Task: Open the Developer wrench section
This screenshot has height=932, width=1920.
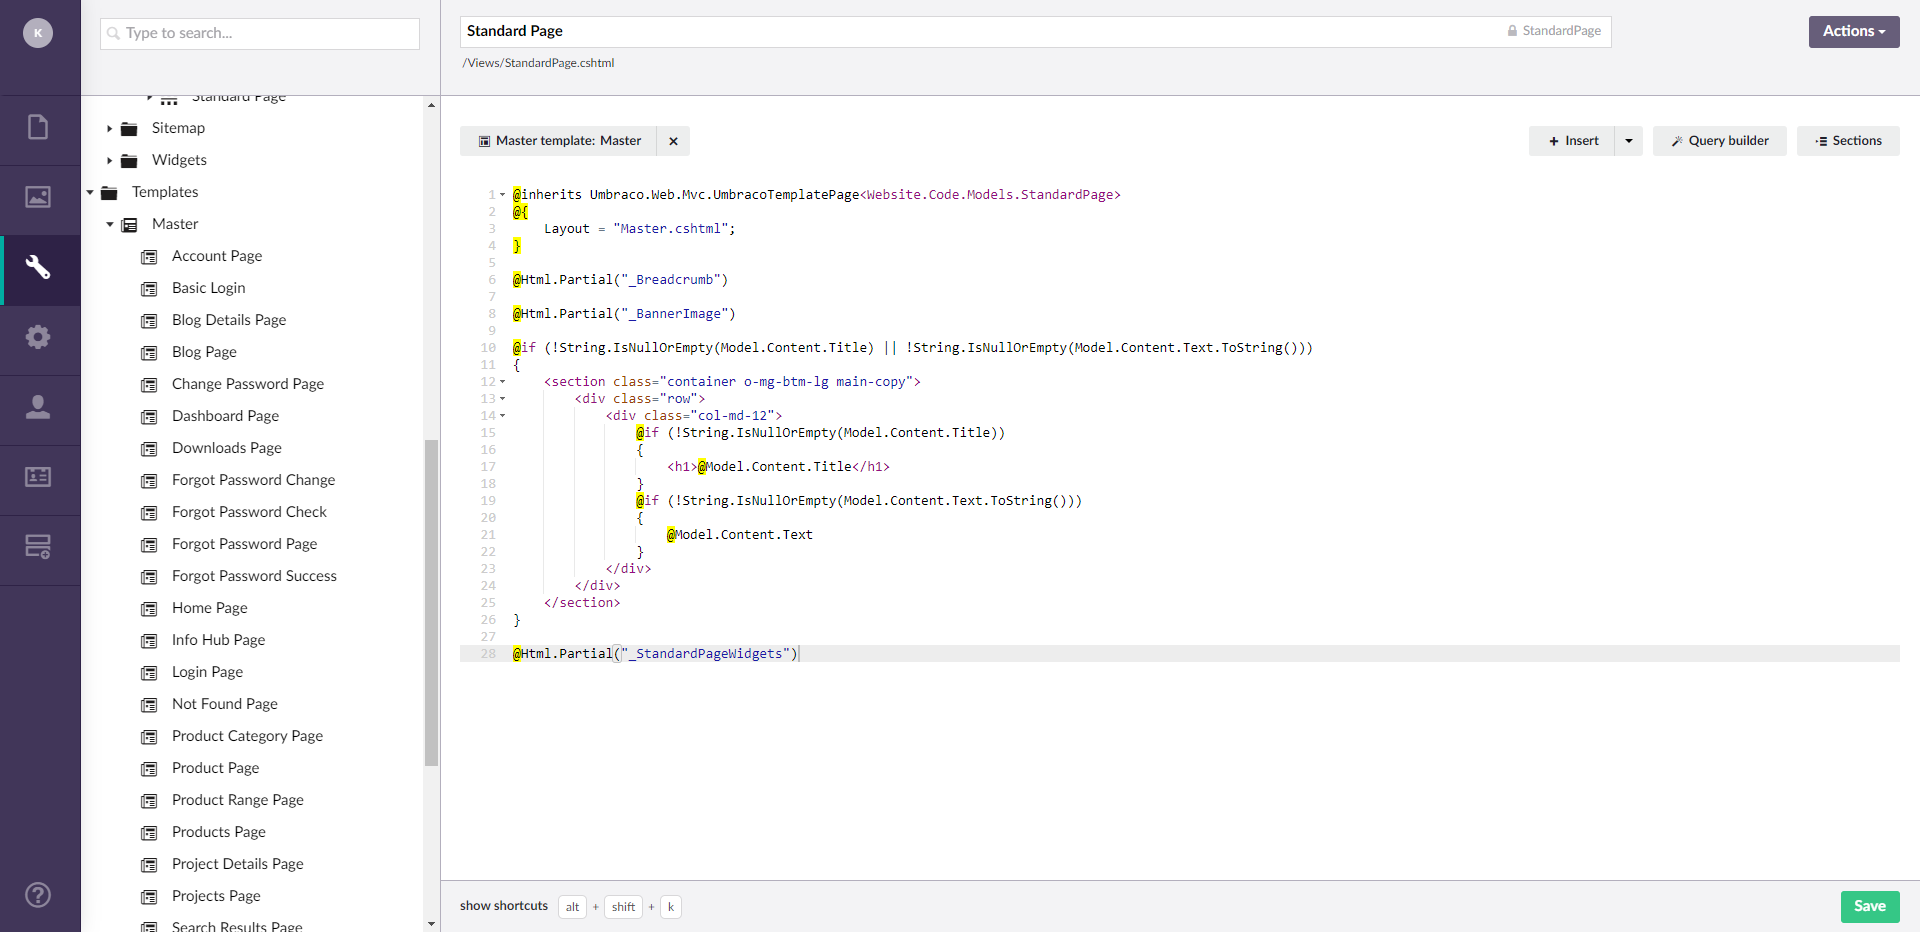Action: click(x=38, y=267)
